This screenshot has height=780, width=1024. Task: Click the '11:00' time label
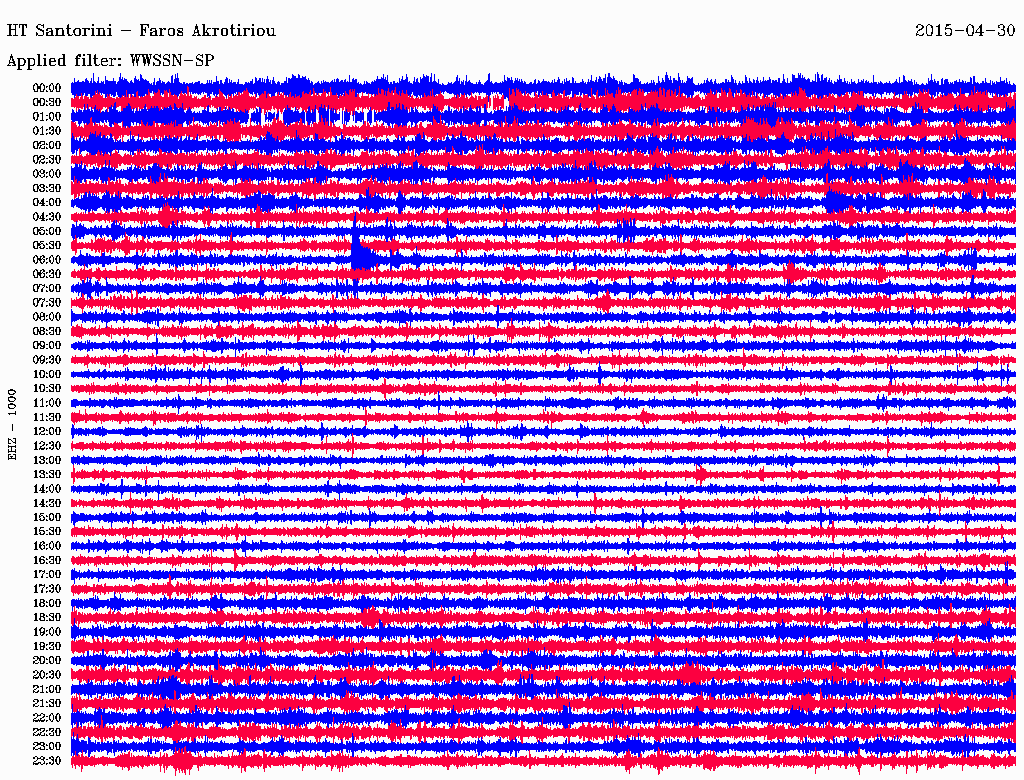(47, 403)
